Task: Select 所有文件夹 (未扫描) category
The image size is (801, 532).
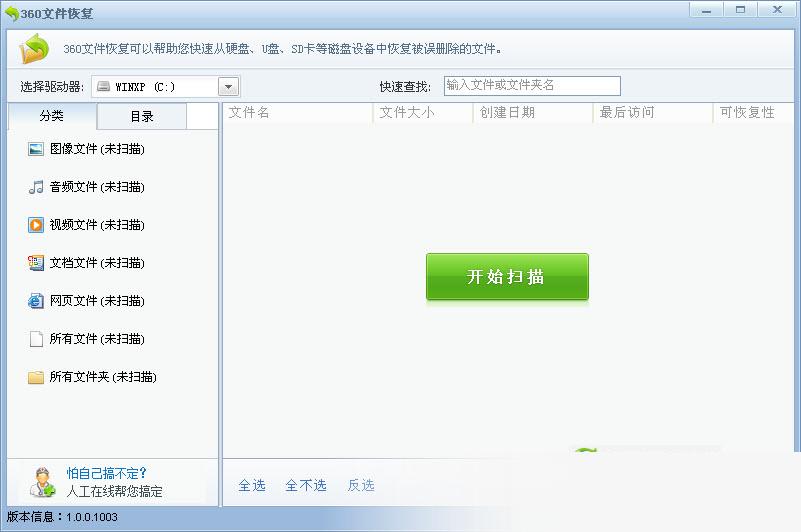Action: 103,377
